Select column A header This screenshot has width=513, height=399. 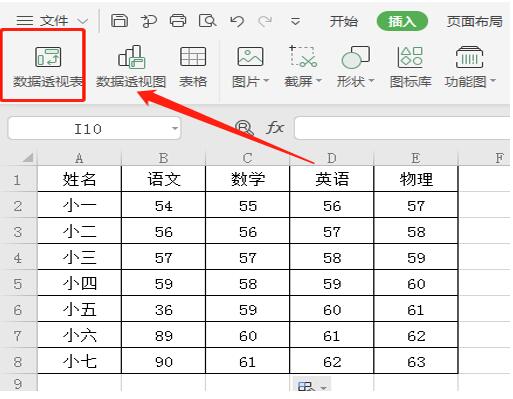79,158
